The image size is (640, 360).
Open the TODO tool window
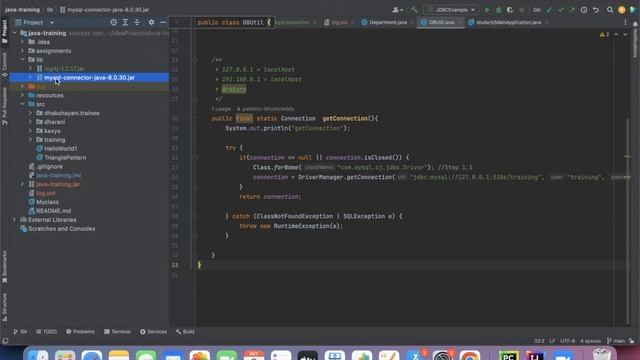pyautogui.click(x=47, y=332)
